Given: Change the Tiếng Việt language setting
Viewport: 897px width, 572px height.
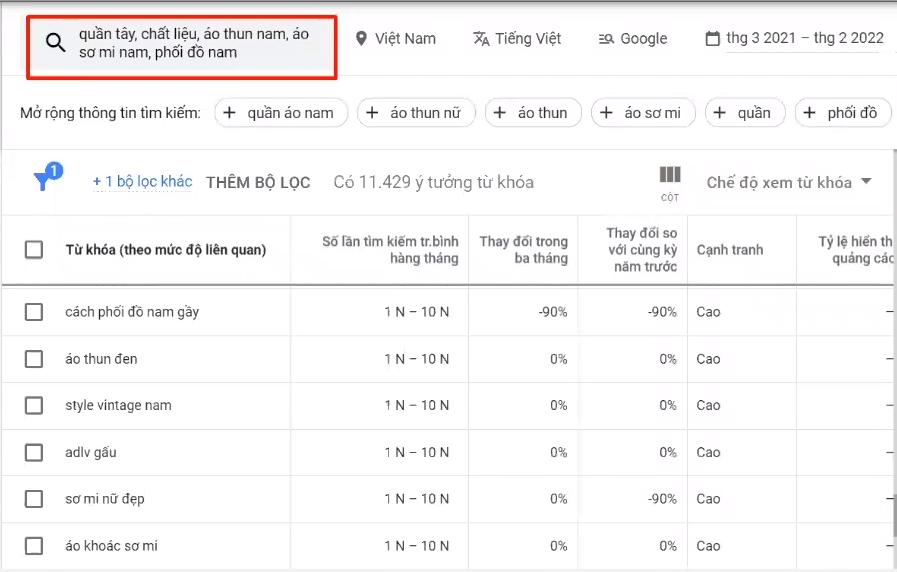Looking at the screenshot, I should [517, 38].
